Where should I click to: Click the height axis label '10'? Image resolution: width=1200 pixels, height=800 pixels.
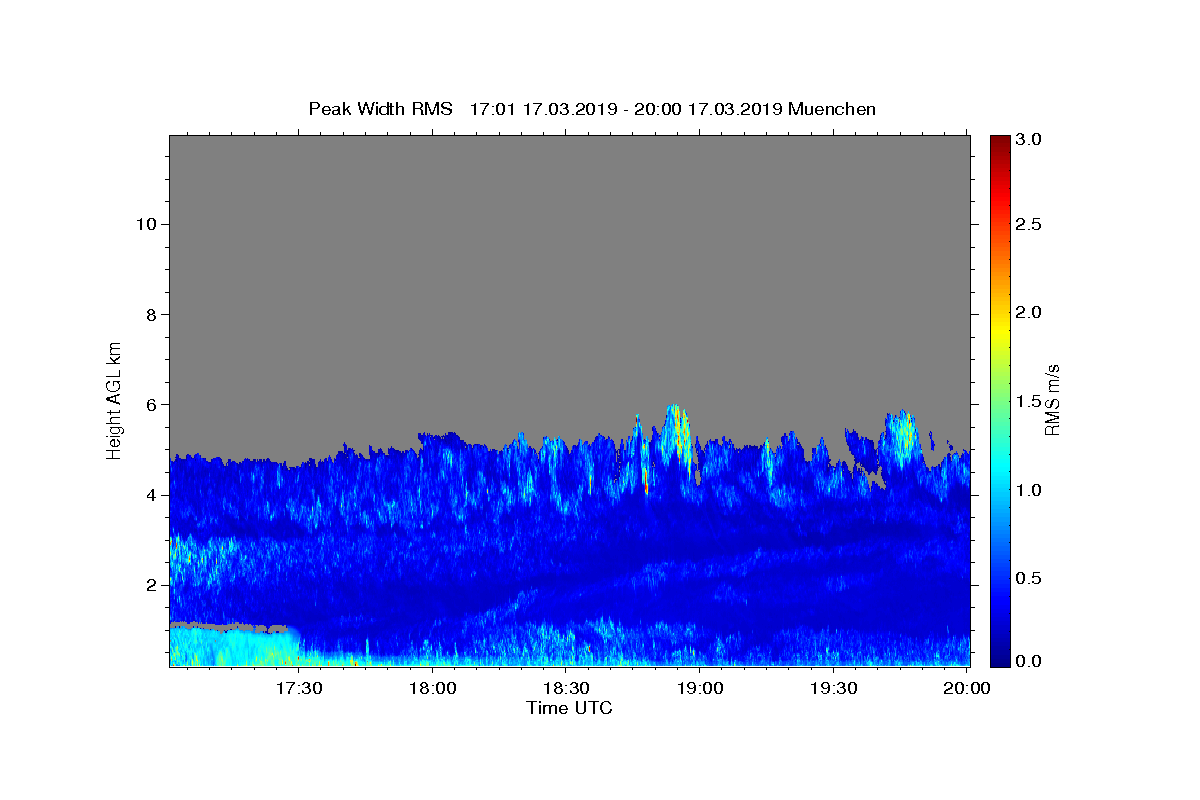(x=145, y=224)
